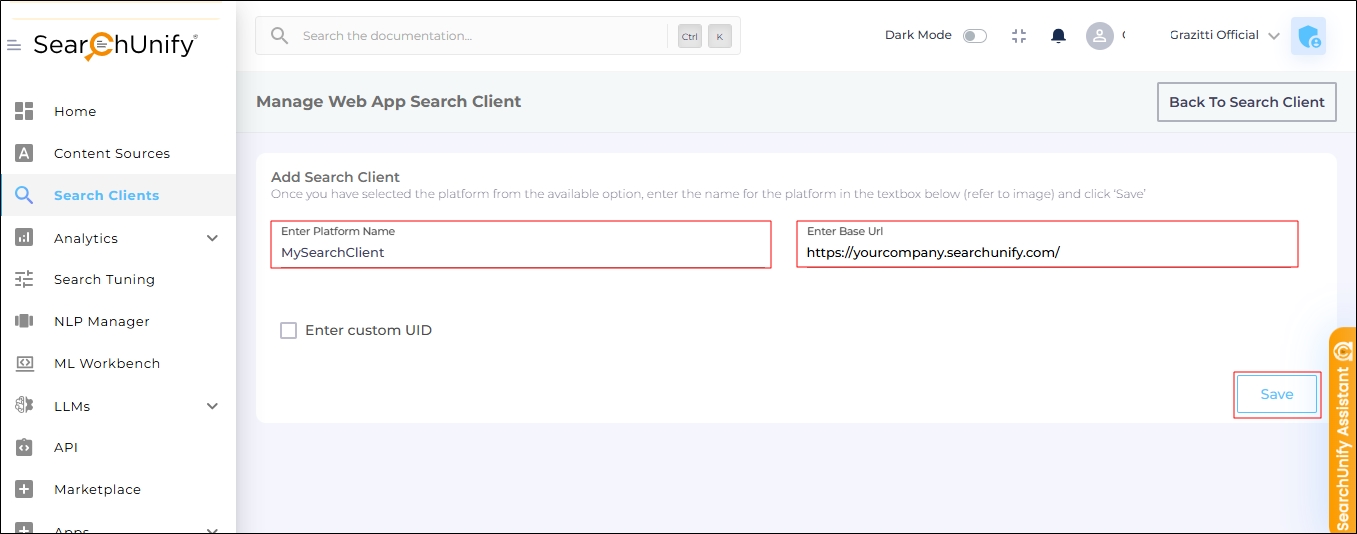Open the SearchUnify Assistant side tab

(x=1342, y=430)
